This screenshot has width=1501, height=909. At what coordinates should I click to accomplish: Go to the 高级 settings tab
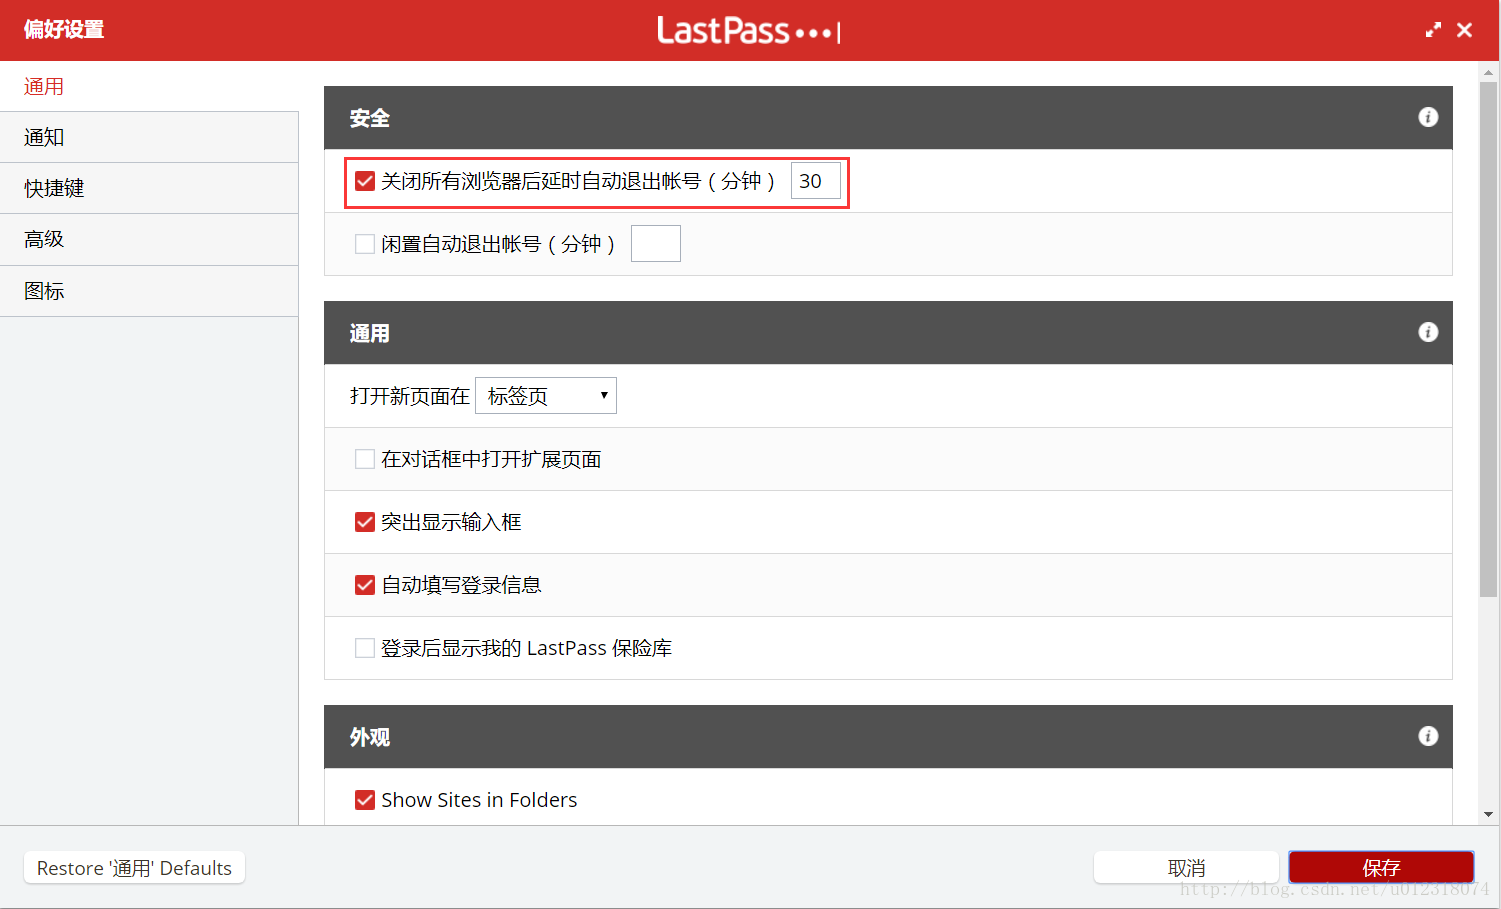(149, 239)
